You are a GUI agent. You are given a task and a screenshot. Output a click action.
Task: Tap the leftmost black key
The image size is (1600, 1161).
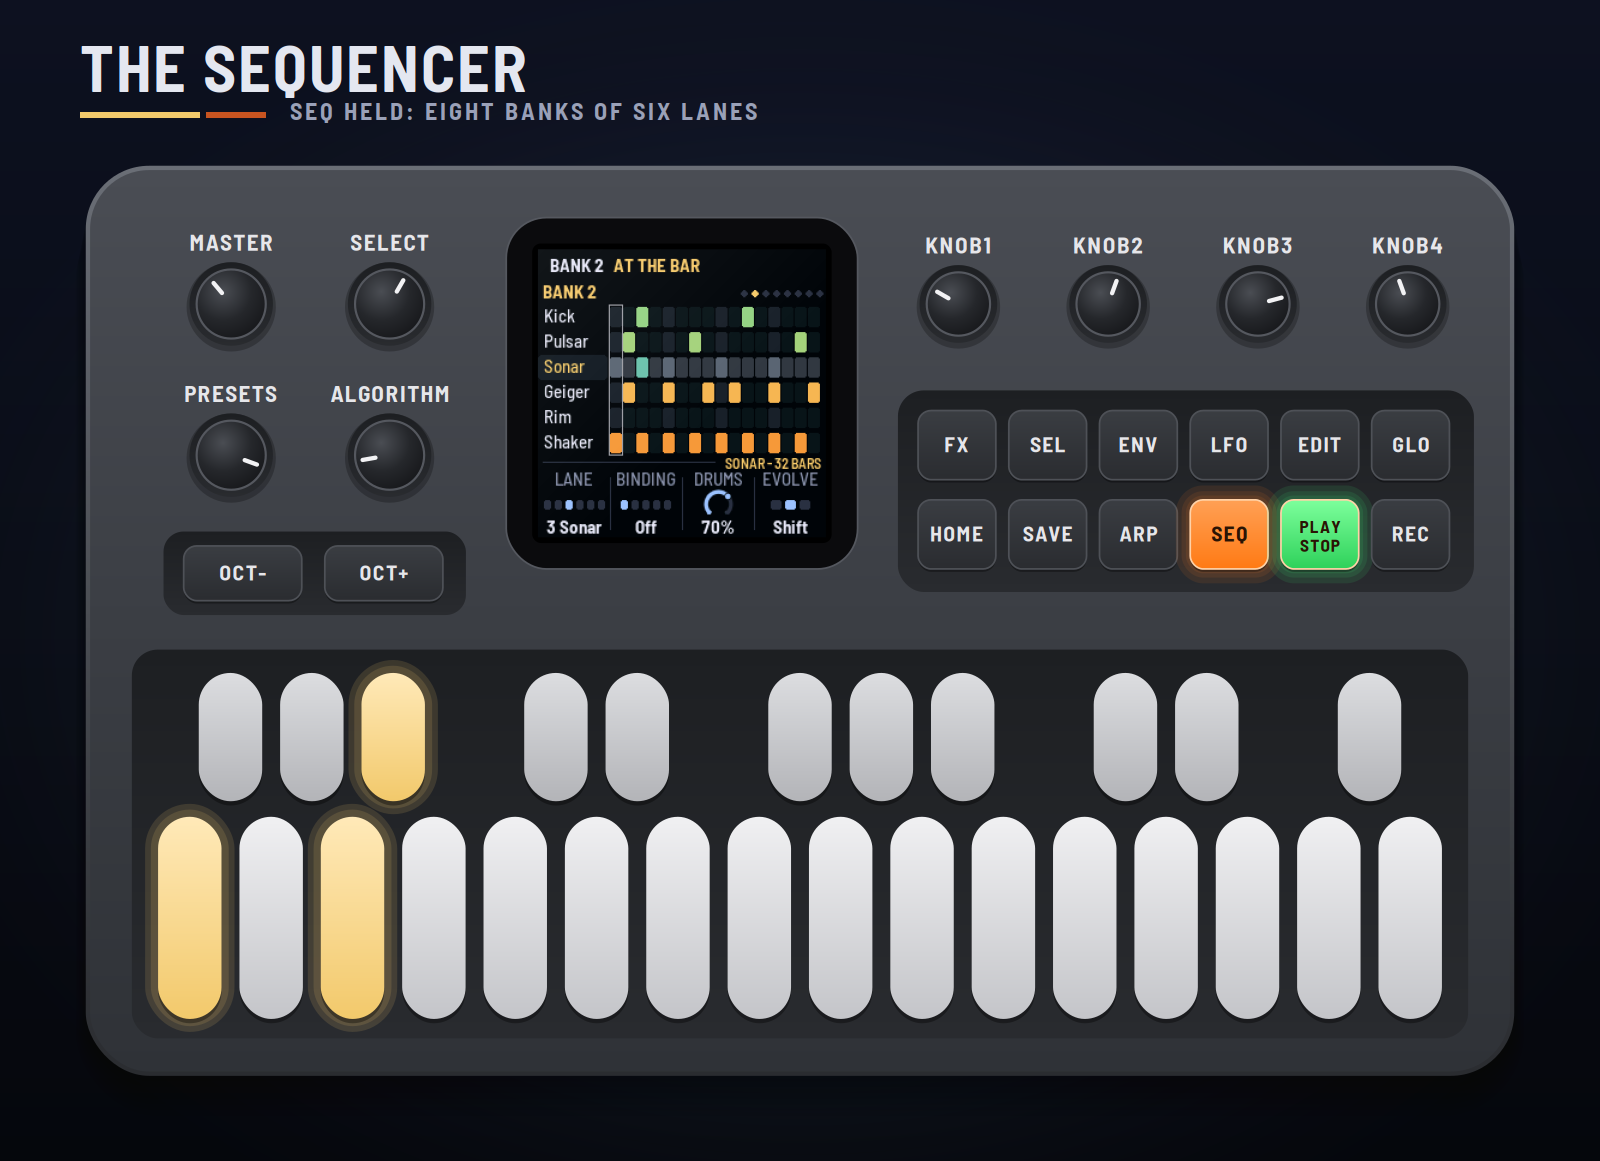pos(230,737)
